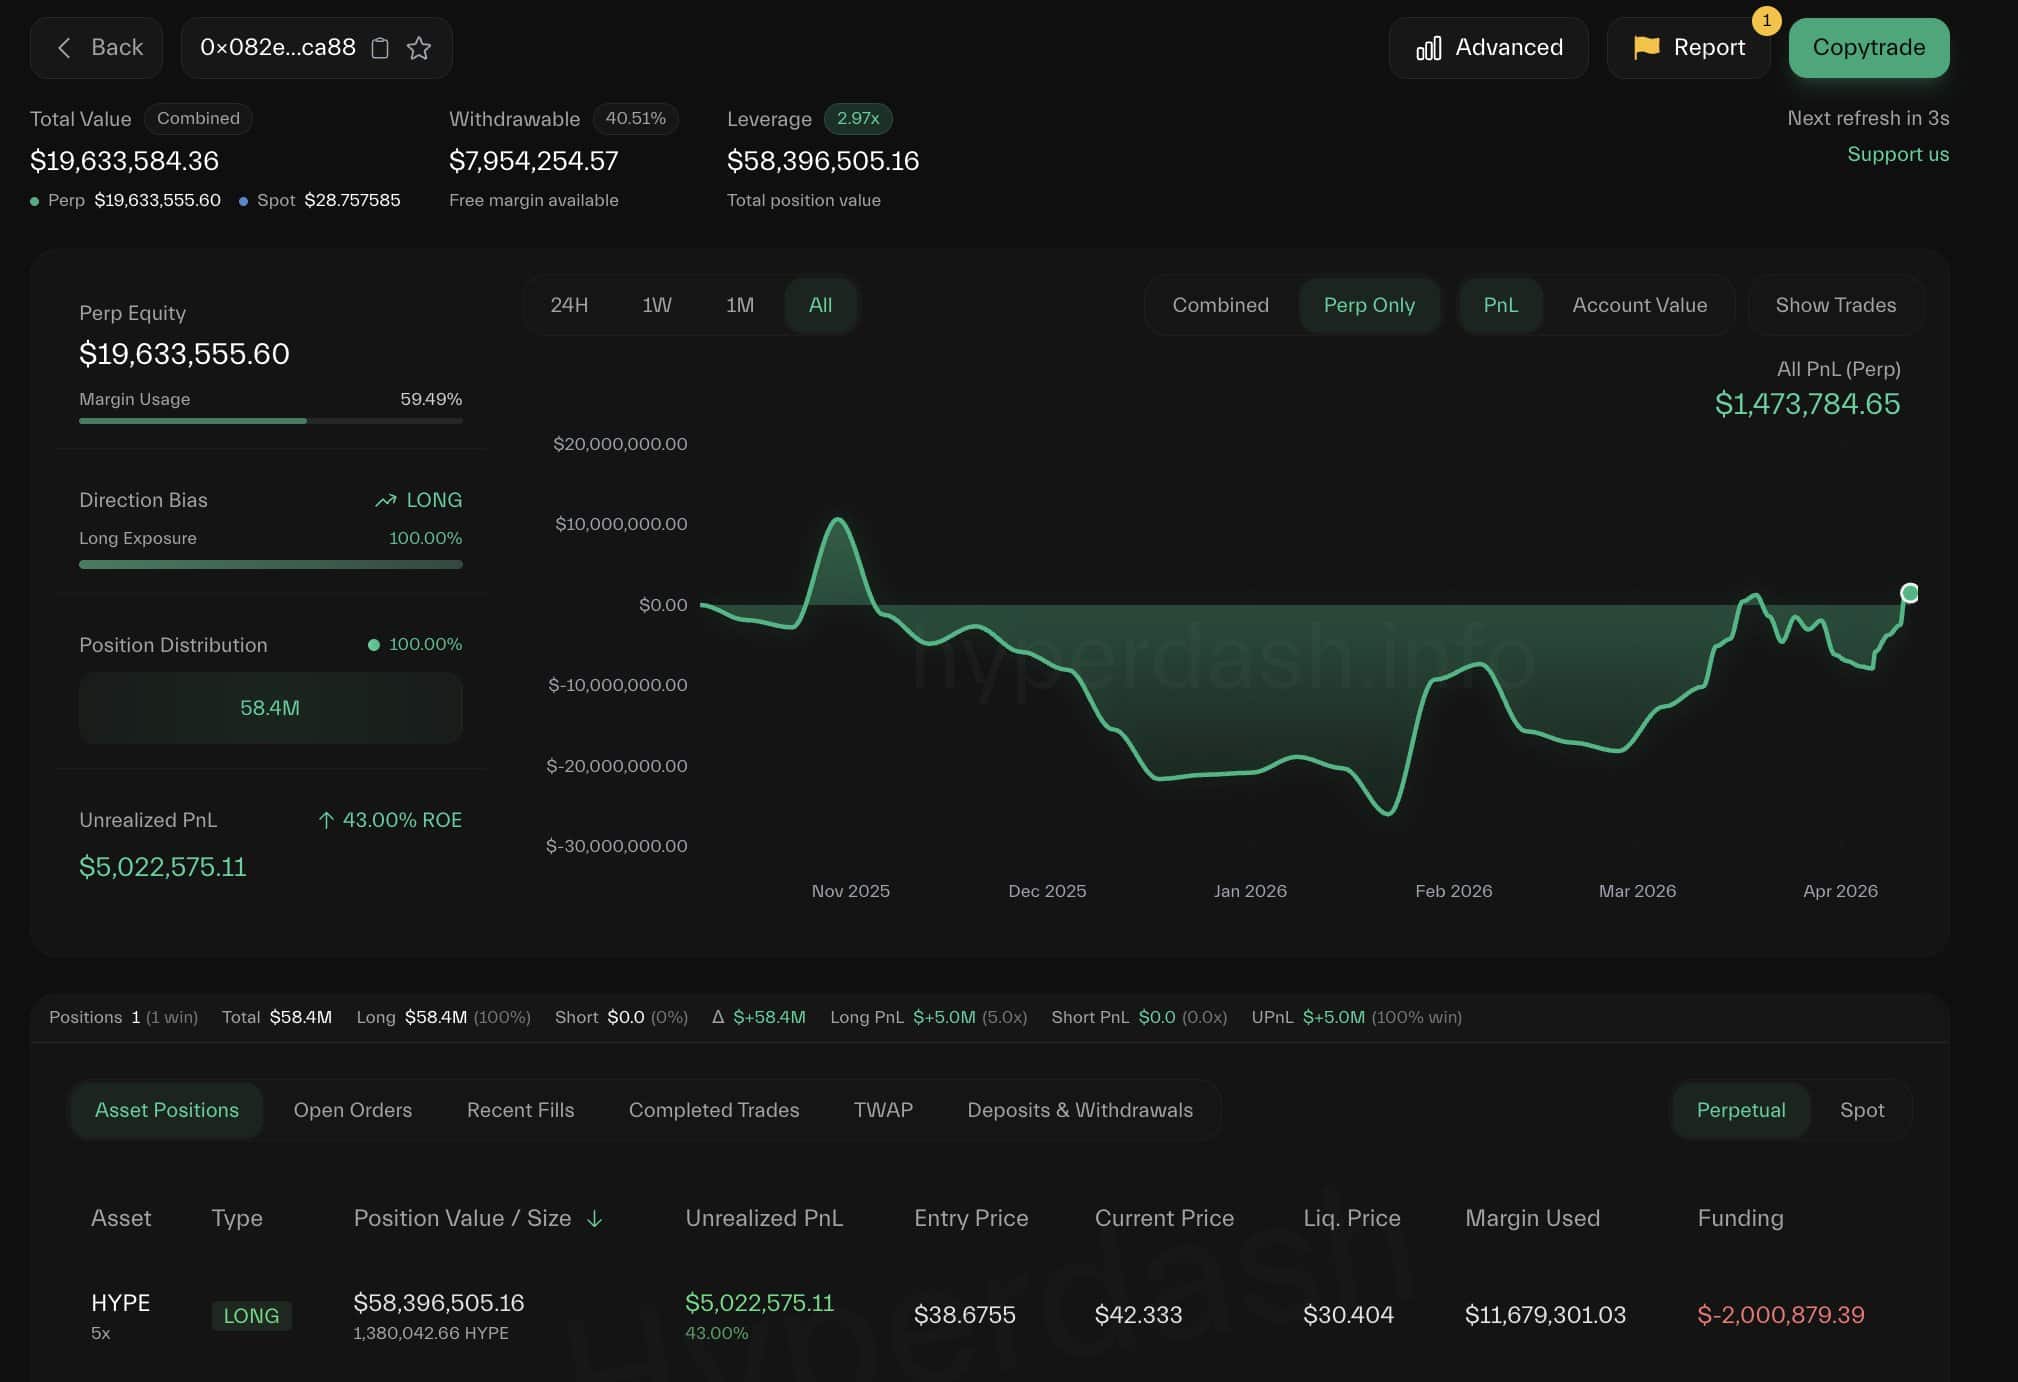Click the sort arrow on Position Value column
Image resolution: width=2018 pixels, height=1382 pixels.
[594, 1218]
